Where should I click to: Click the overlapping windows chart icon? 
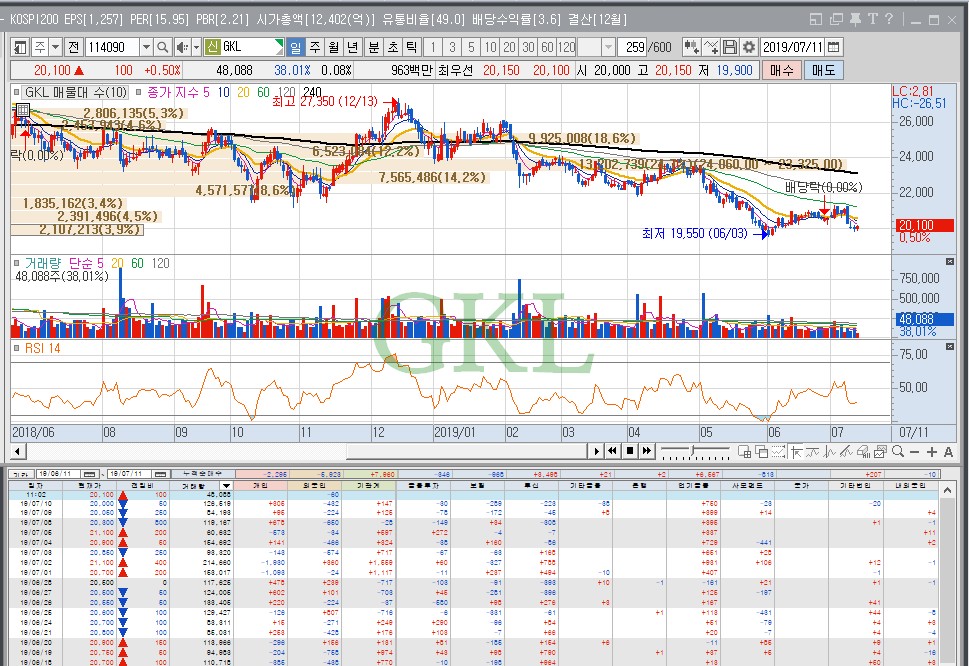click(761, 452)
